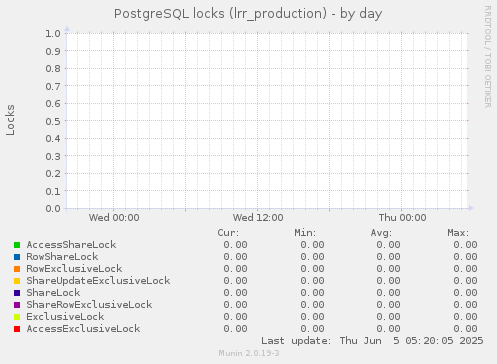This screenshot has height=364, width=497.
Task: Click the Locks vertical axis title
Action: 10,120
